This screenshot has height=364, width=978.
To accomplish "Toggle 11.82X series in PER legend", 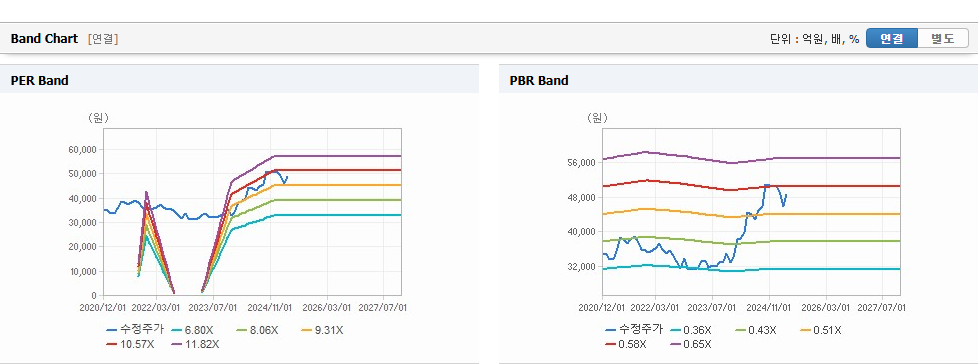I will (196, 344).
